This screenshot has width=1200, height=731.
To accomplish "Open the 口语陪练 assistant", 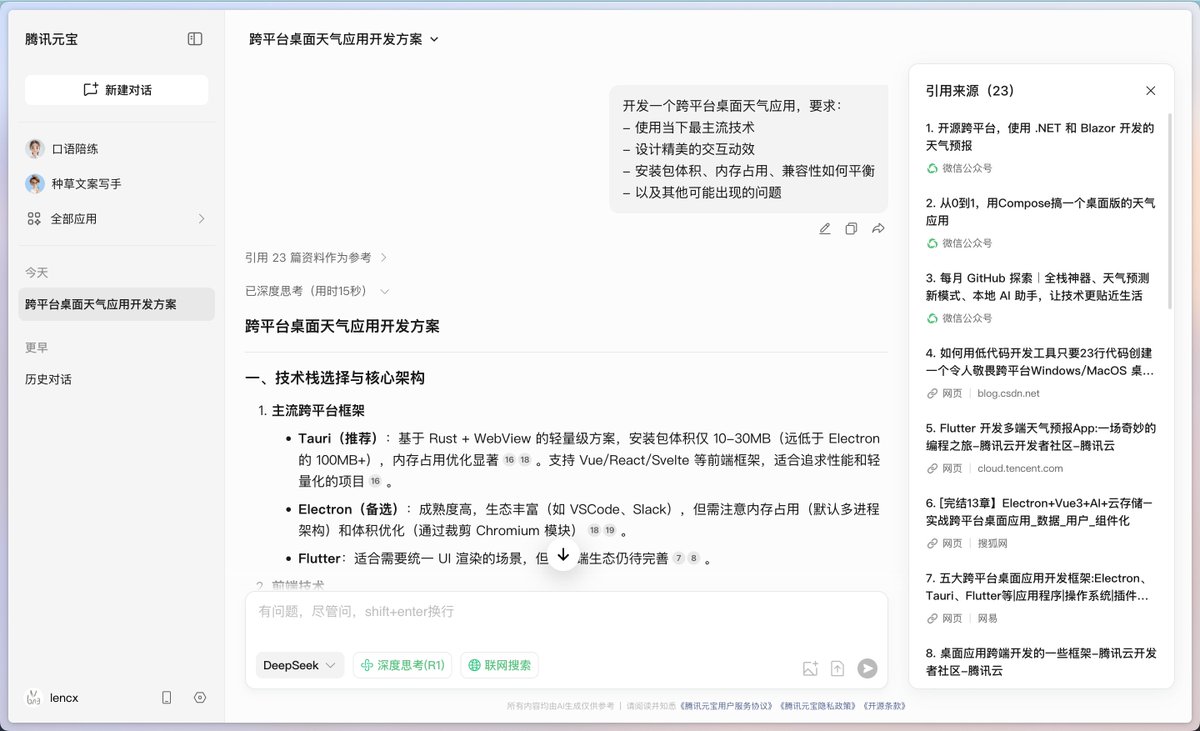I will (119, 149).
